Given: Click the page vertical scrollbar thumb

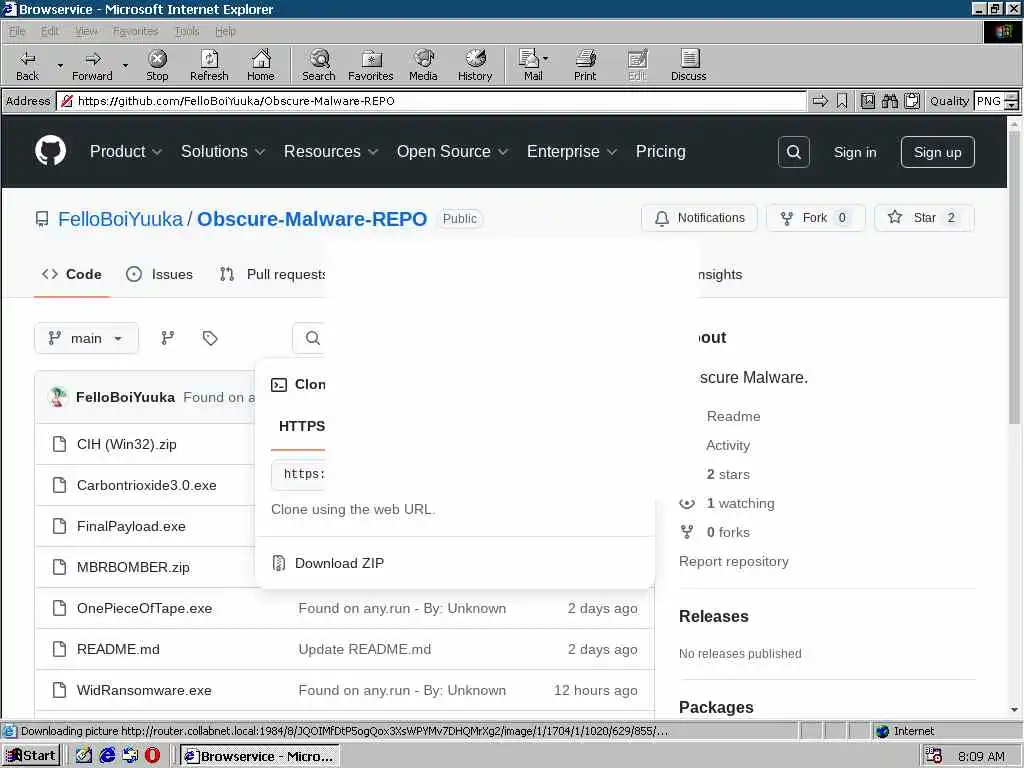Looking at the screenshot, I should (x=1014, y=276).
